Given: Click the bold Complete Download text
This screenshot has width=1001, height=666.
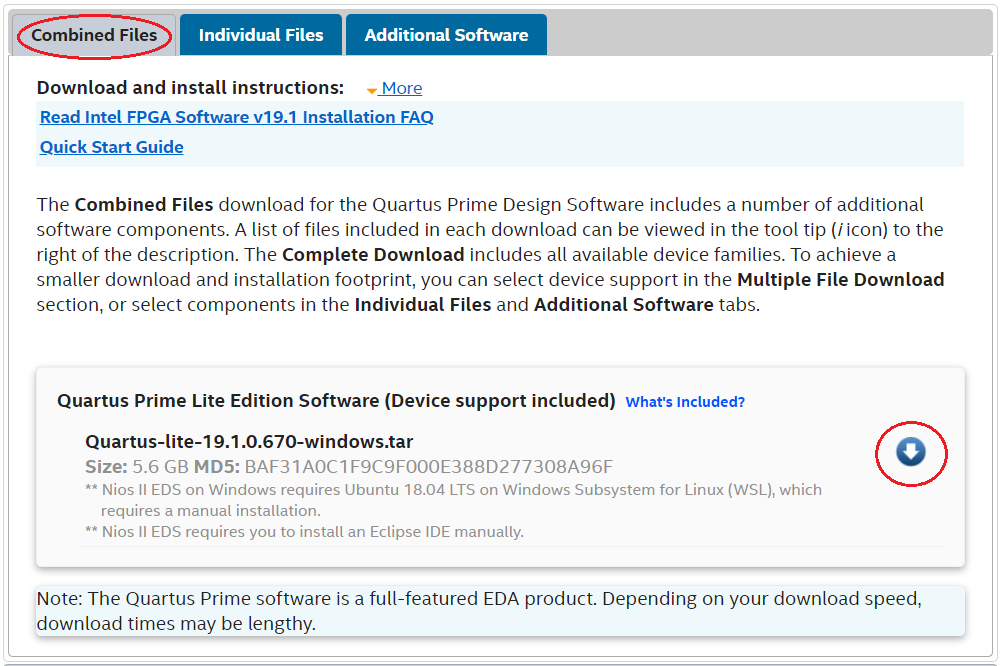Looking at the screenshot, I should (x=373, y=254).
